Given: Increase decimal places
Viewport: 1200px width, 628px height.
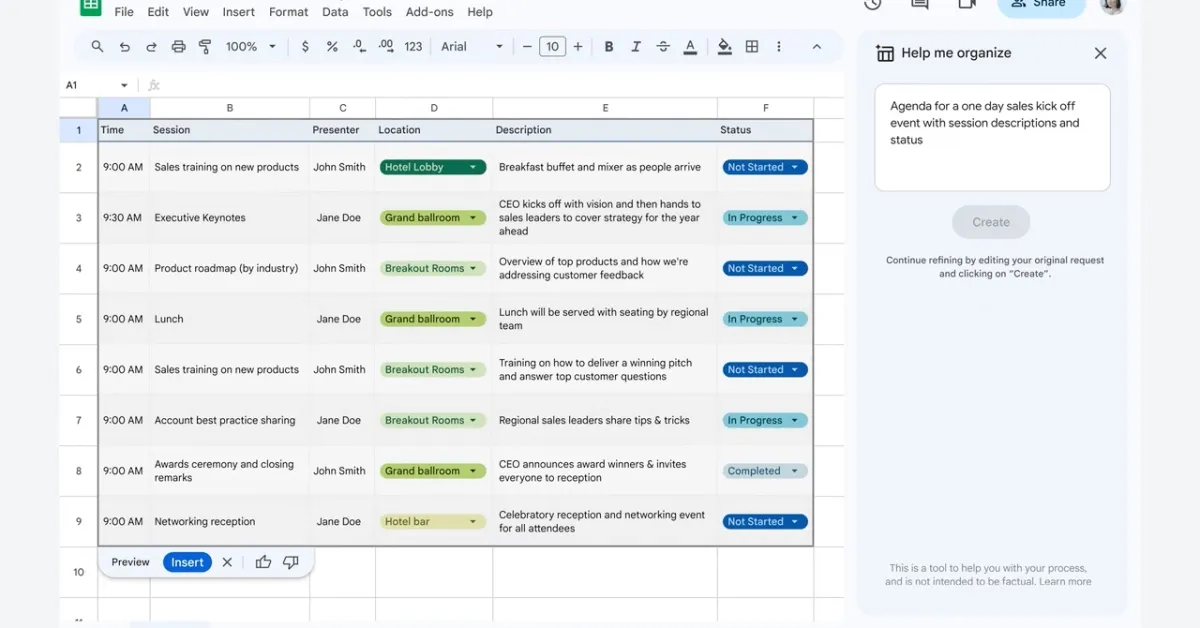Looking at the screenshot, I should tap(386, 46).
